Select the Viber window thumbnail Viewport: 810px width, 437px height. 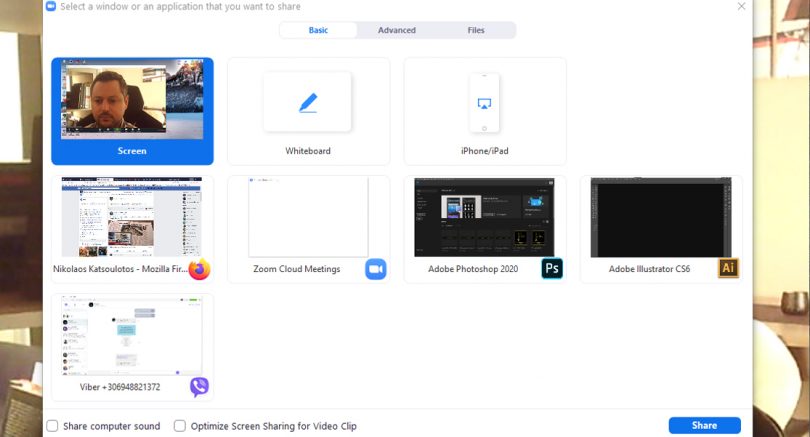pyautogui.click(x=132, y=335)
